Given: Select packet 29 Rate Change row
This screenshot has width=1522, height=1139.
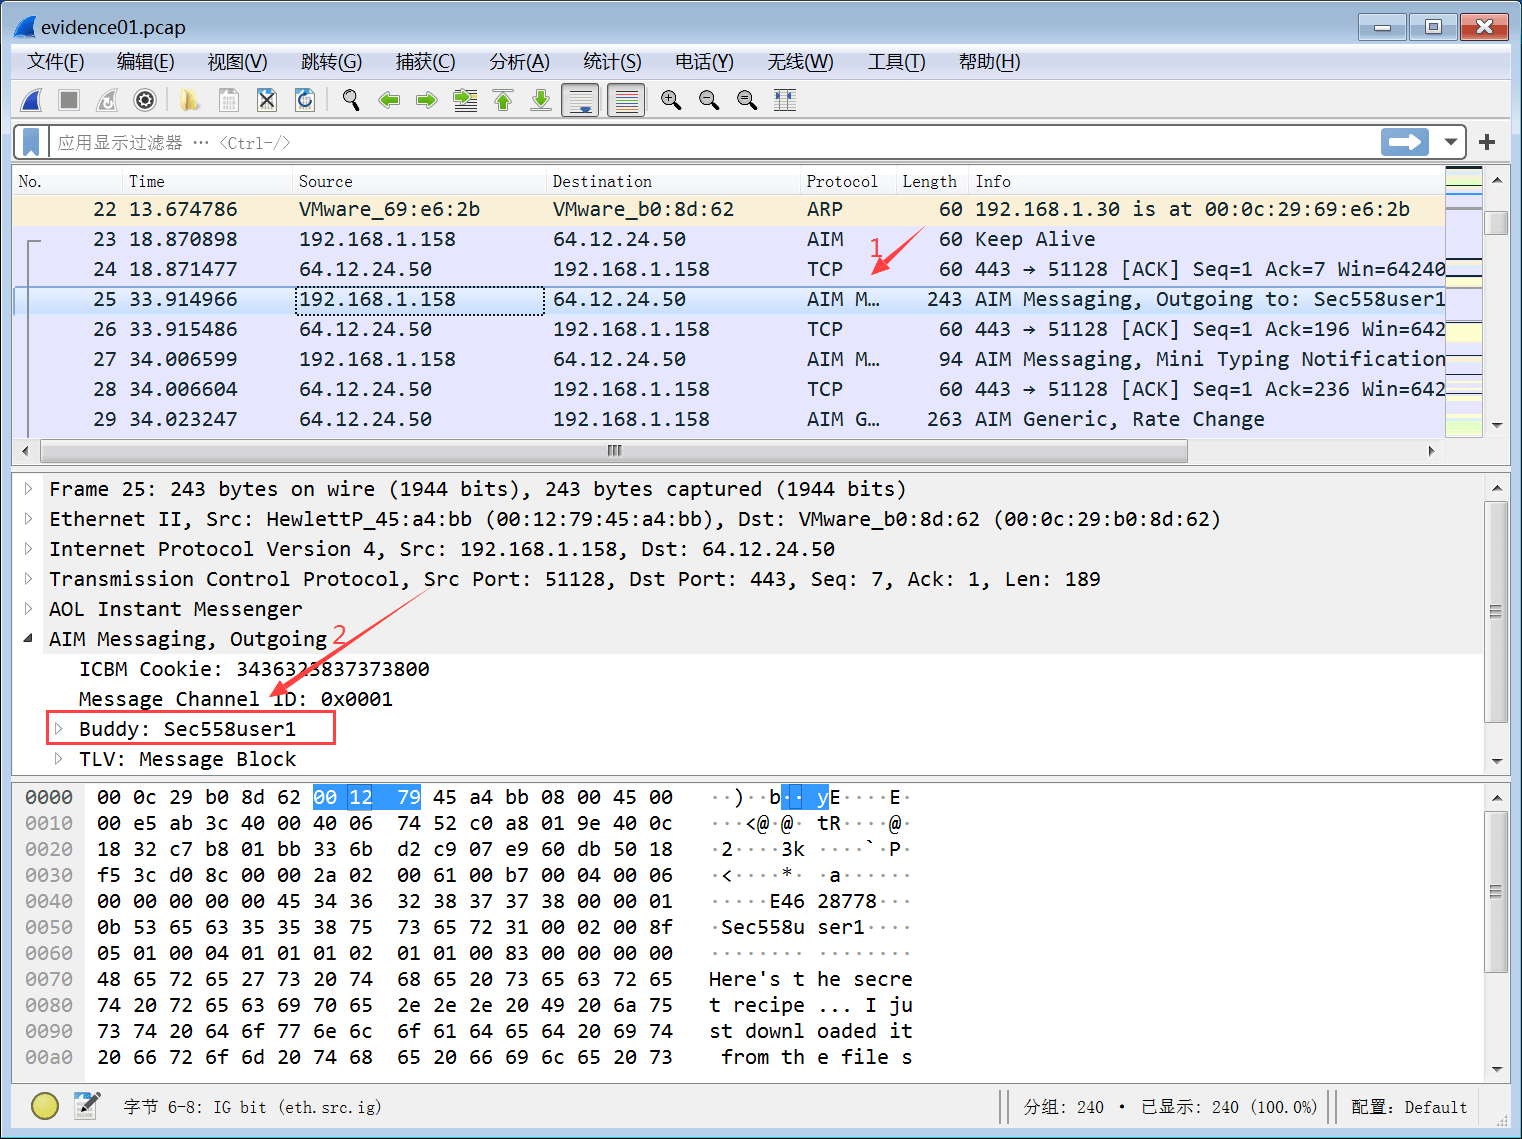Looking at the screenshot, I should [x=729, y=419].
